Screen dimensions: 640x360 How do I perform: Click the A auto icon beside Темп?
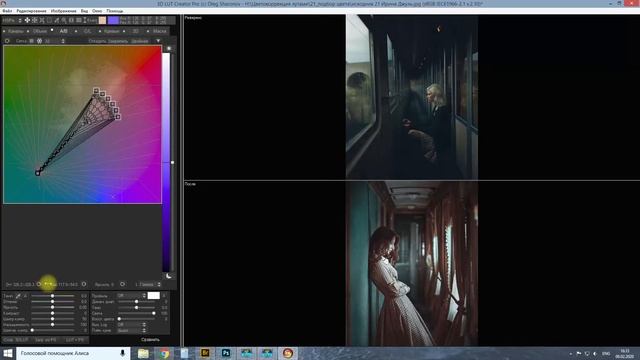click(25, 296)
